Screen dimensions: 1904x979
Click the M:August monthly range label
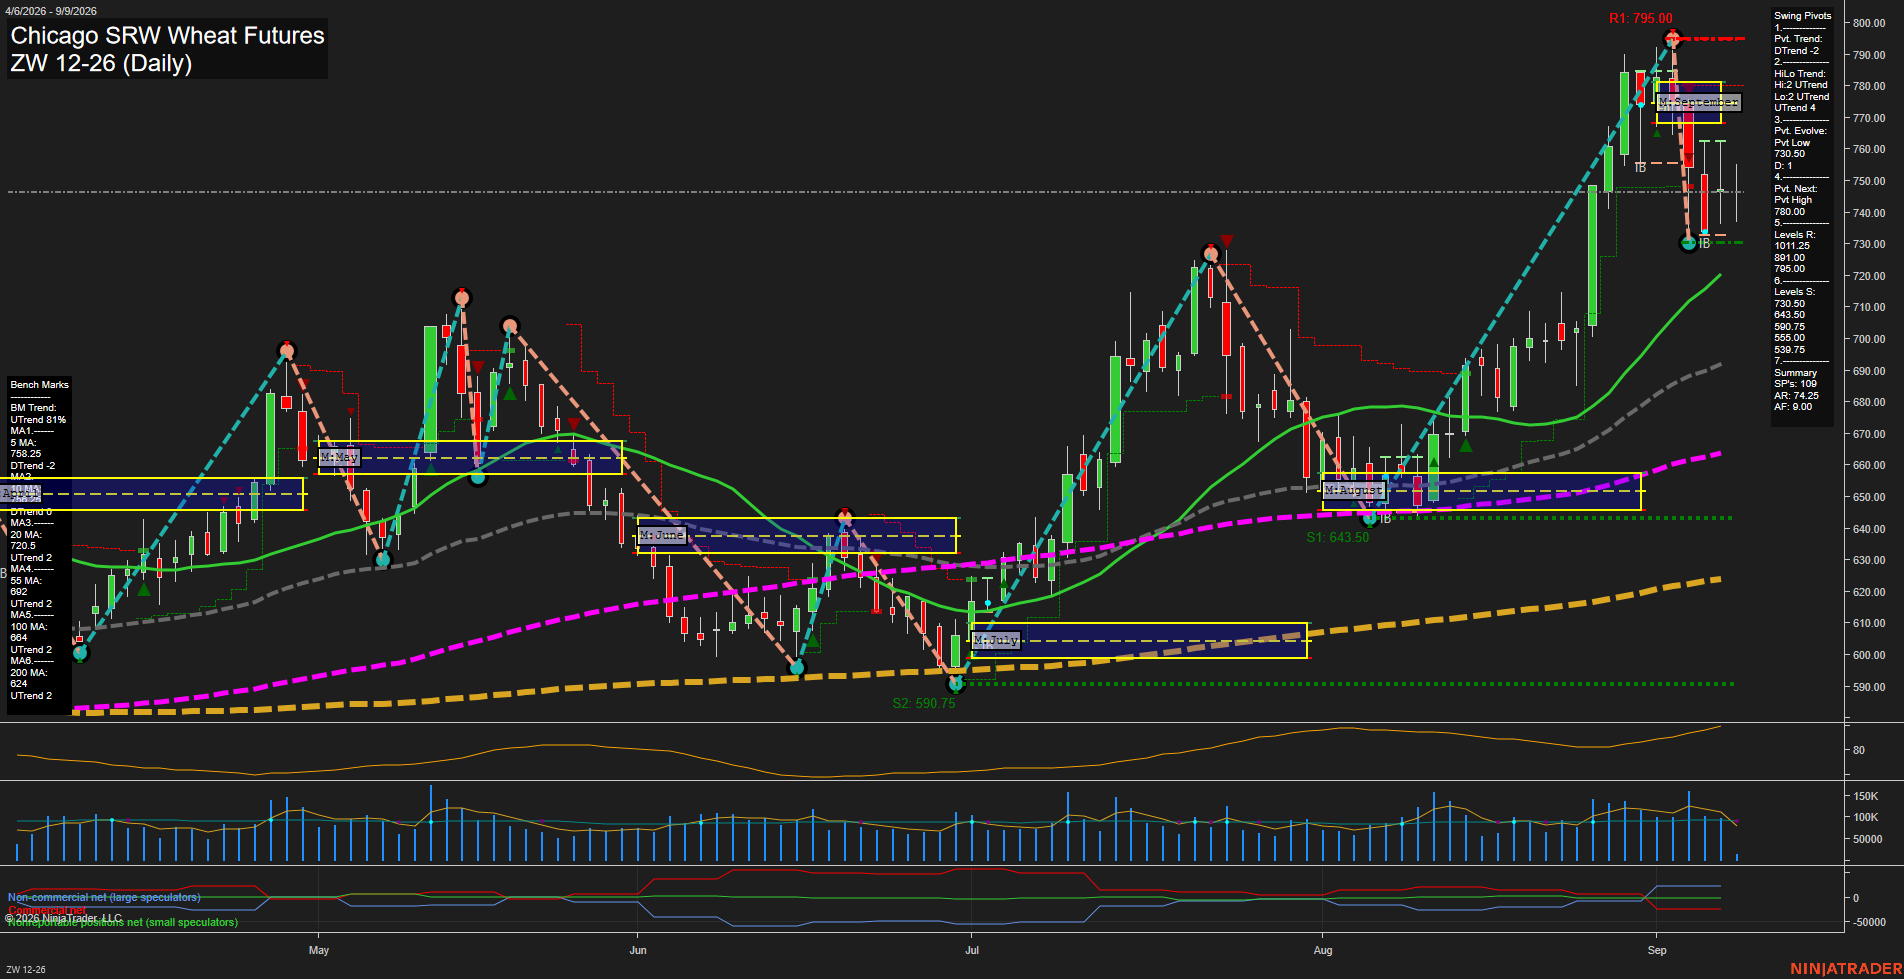[1354, 490]
